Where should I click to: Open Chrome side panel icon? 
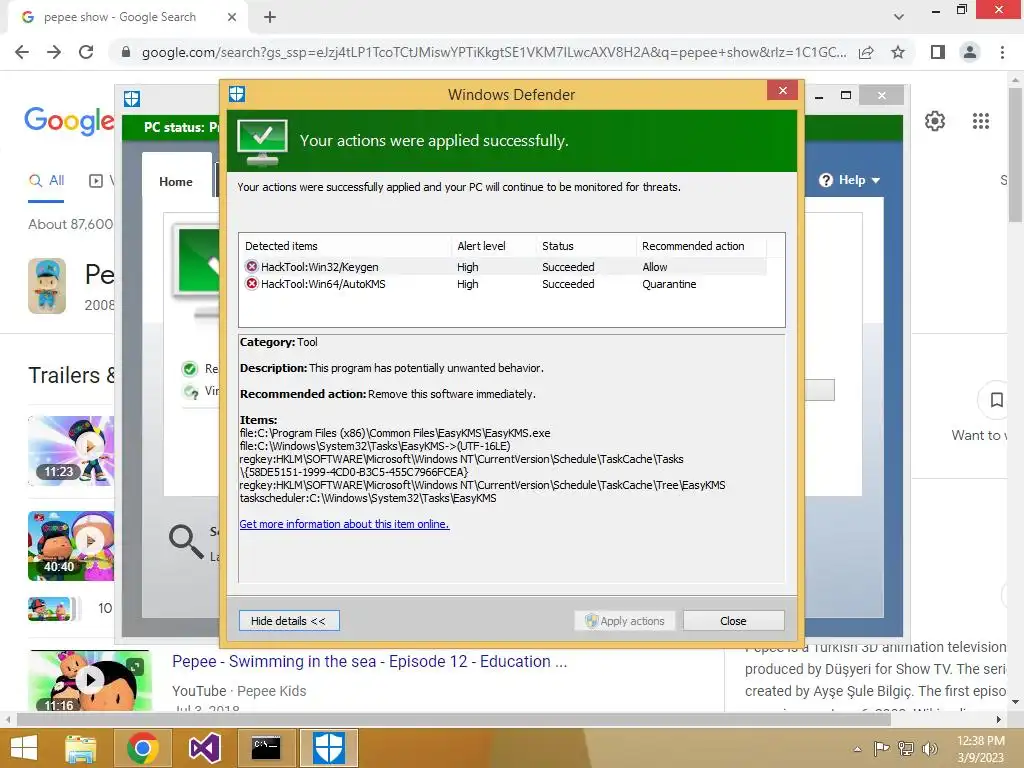[x=938, y=52]
